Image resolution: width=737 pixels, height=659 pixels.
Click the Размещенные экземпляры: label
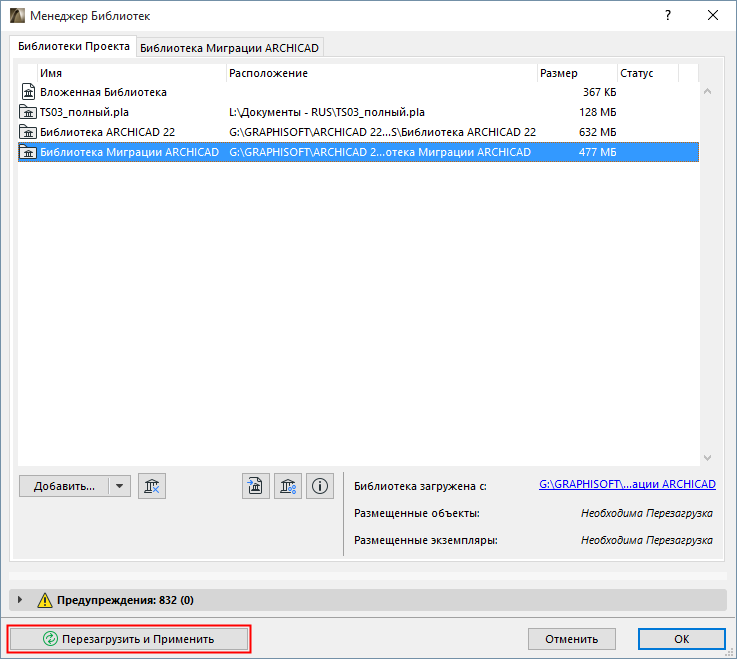[x=425, y=541]
